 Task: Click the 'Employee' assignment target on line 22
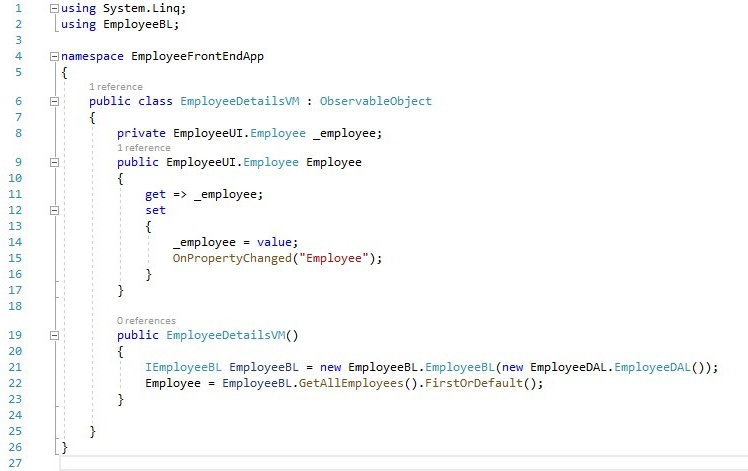pyautogui.click(x=173, y=383)
